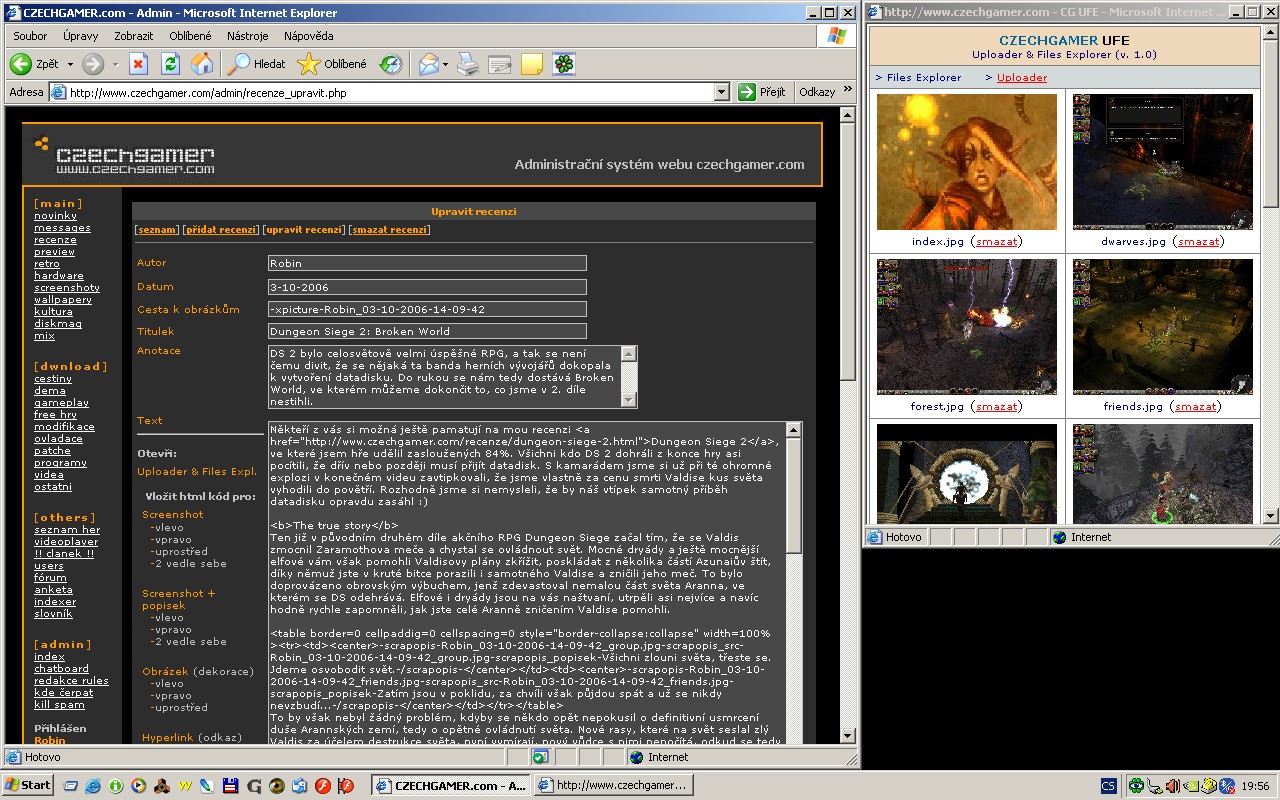The image size is (1280, 800).
Task: Click the friends.jpg thumbnail in UFE
Action: [1163, 327]
